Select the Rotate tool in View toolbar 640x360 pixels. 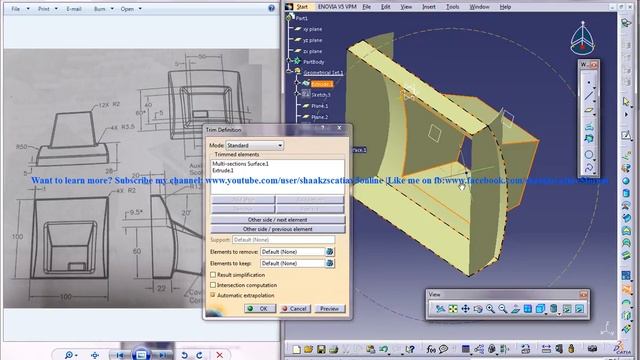coord(478,309)
